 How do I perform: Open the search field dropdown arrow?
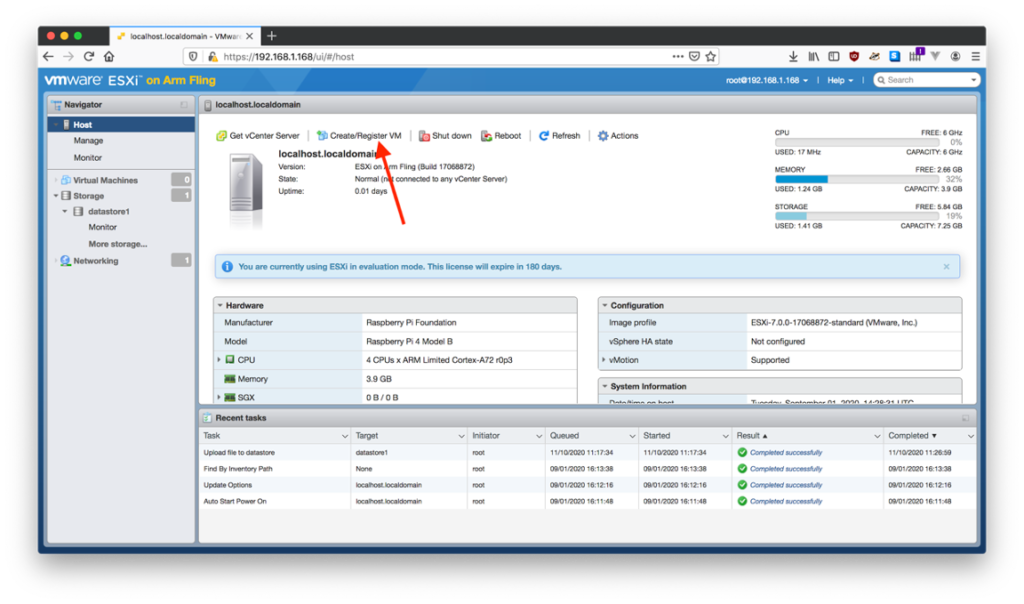[974, 80]
